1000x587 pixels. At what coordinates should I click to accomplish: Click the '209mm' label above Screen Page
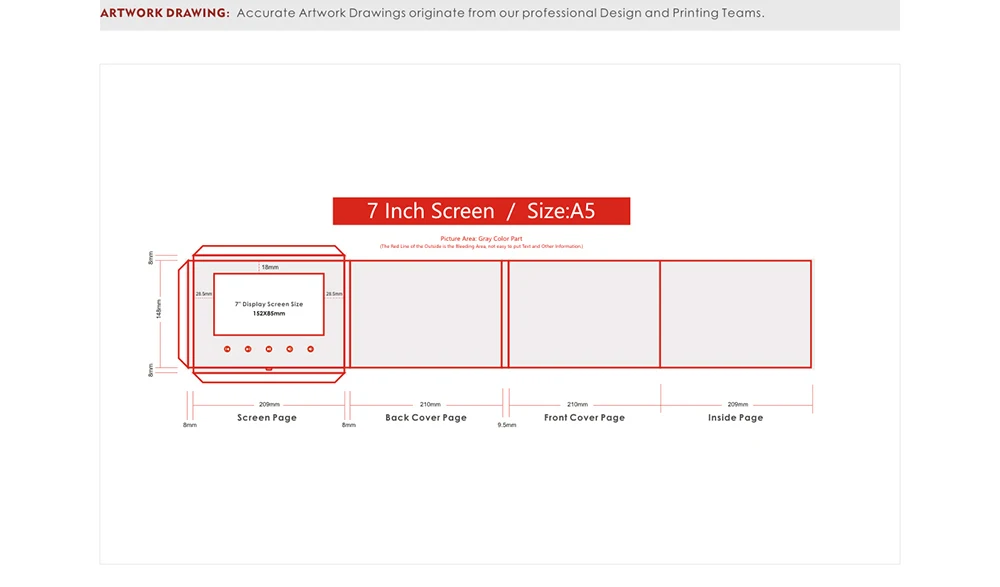tap(269, 405)
